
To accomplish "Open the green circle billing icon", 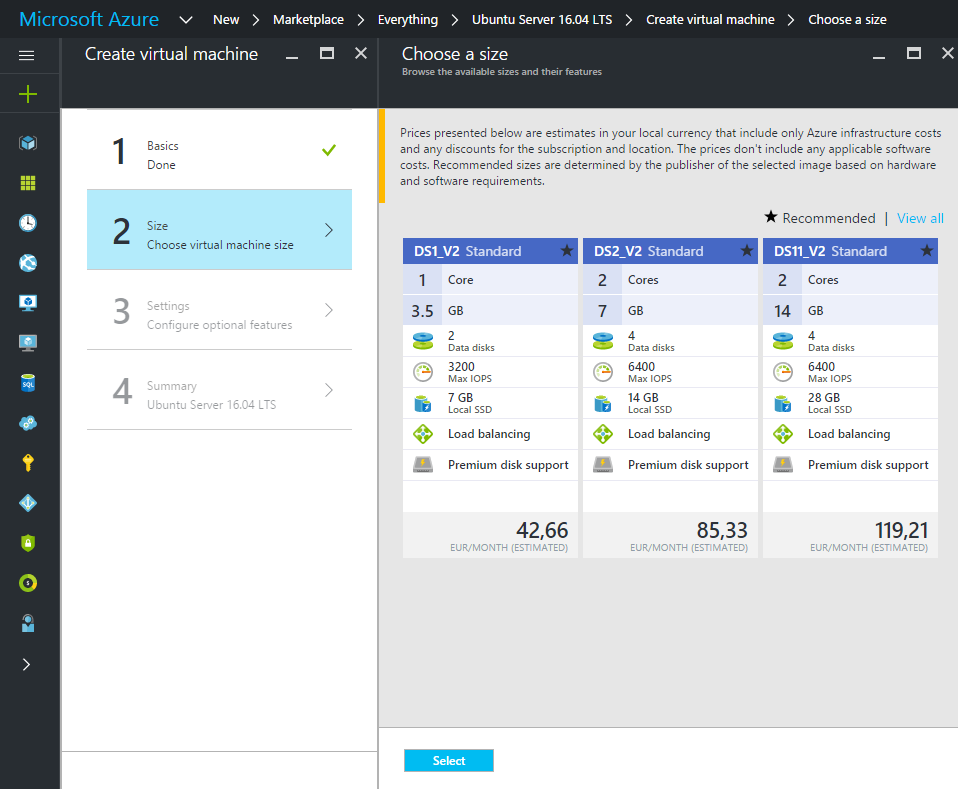I will pyautogui.click(x=27, y=583).
